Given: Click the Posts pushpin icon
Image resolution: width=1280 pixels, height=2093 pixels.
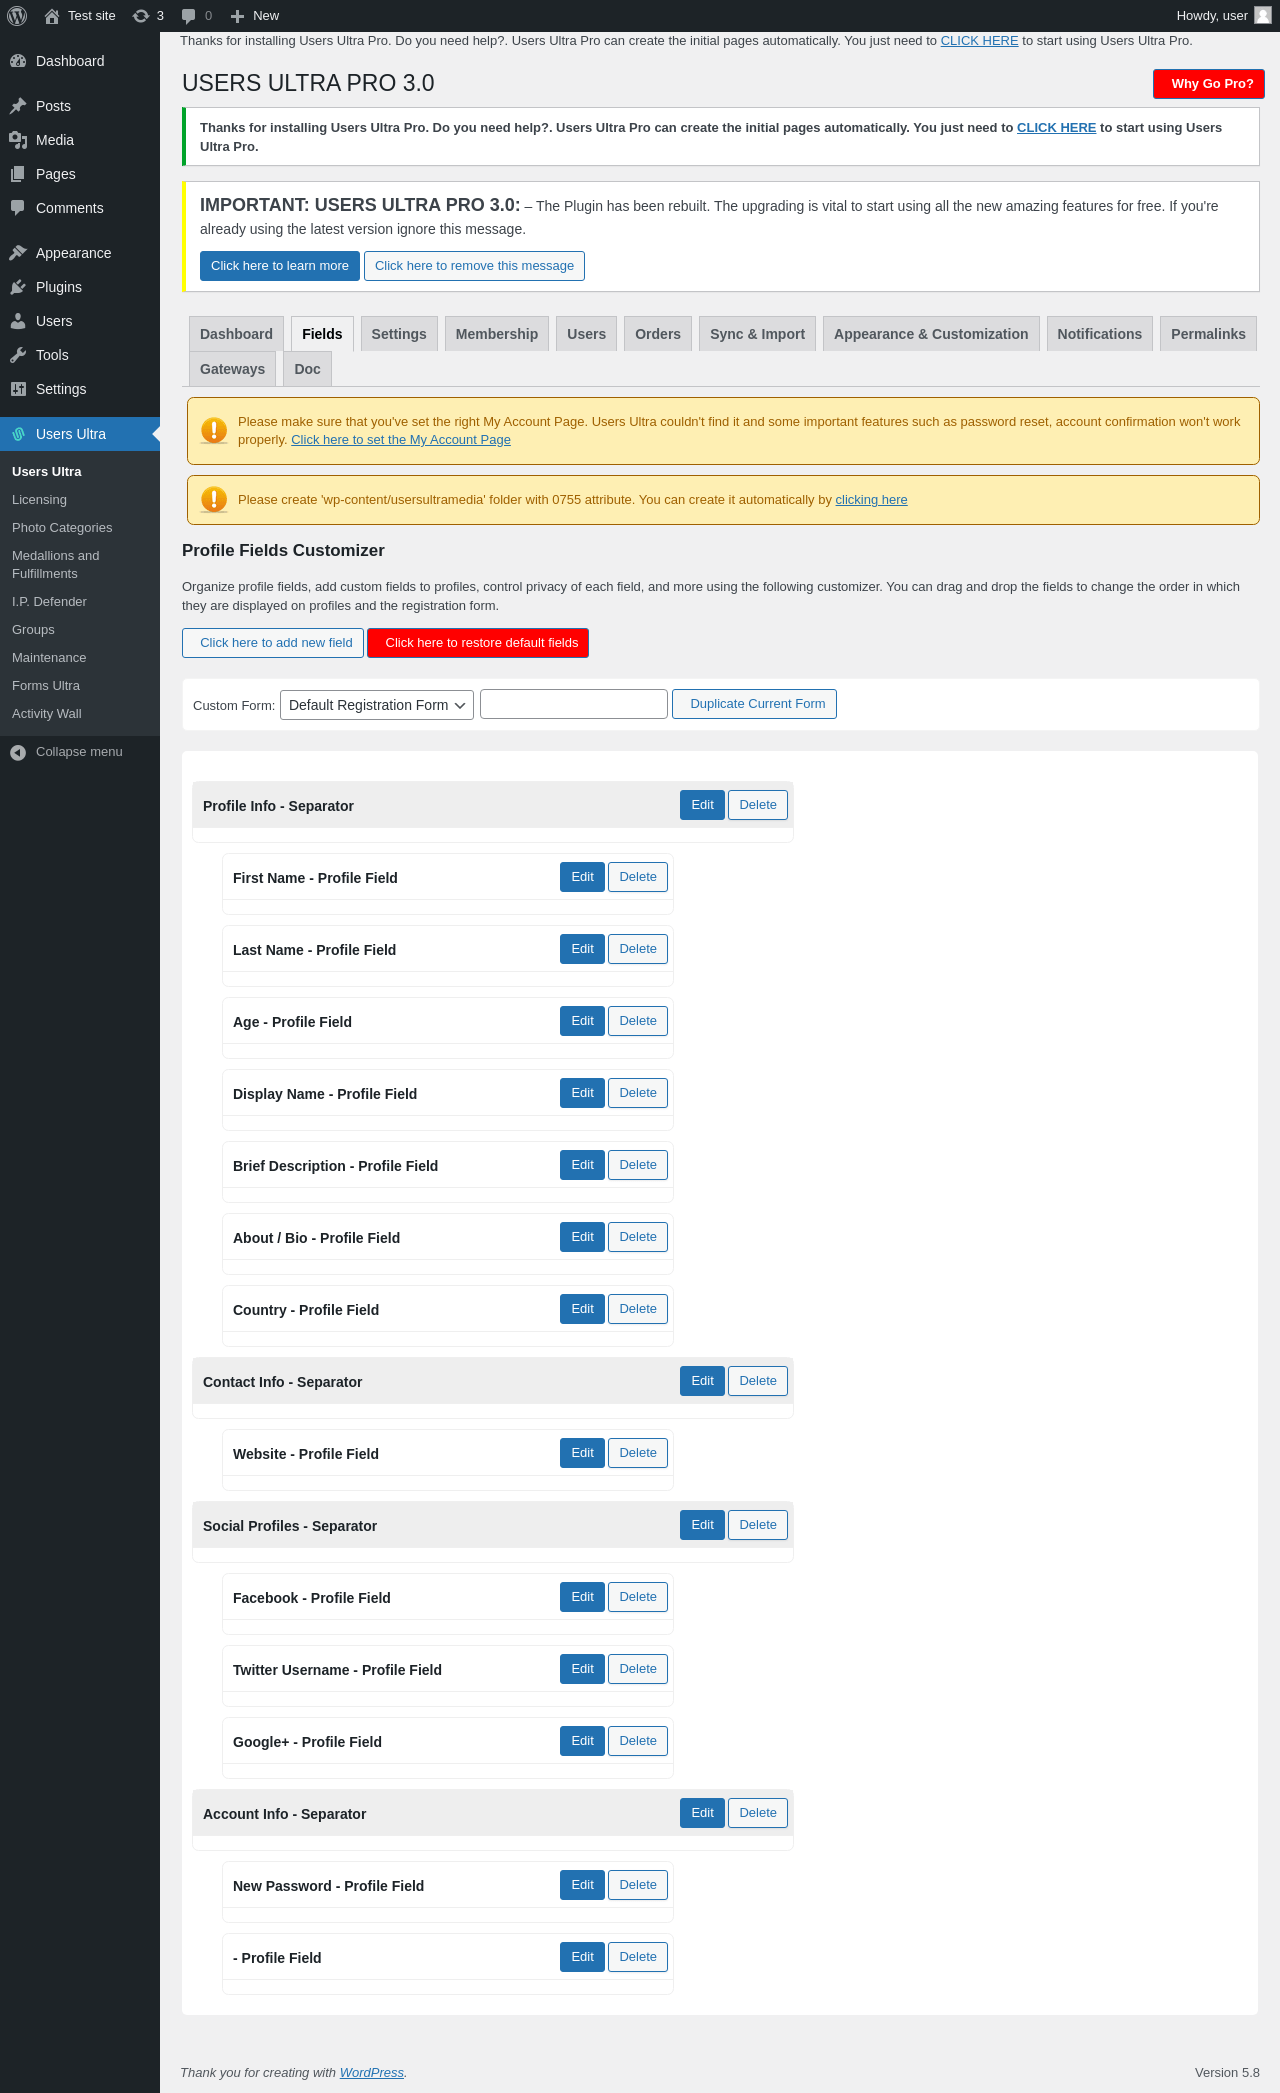Looking at the screenshot, I should coord(18,106).
